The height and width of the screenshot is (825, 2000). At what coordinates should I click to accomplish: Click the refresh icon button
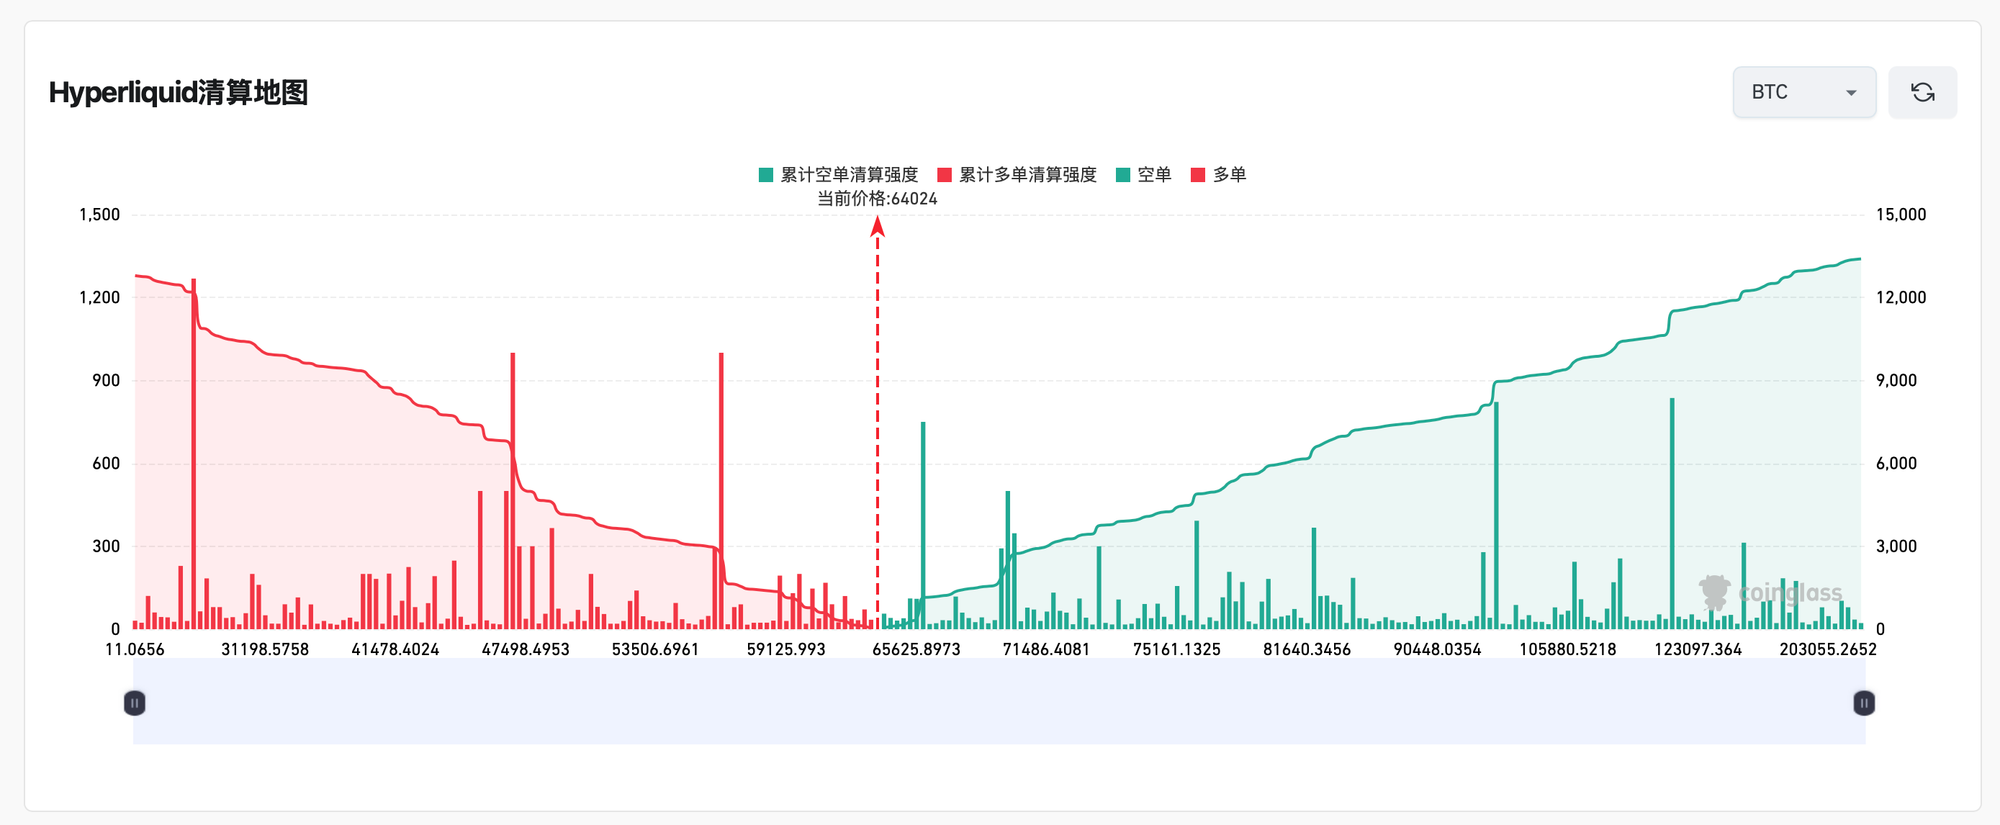click(x=1922, y=92)
